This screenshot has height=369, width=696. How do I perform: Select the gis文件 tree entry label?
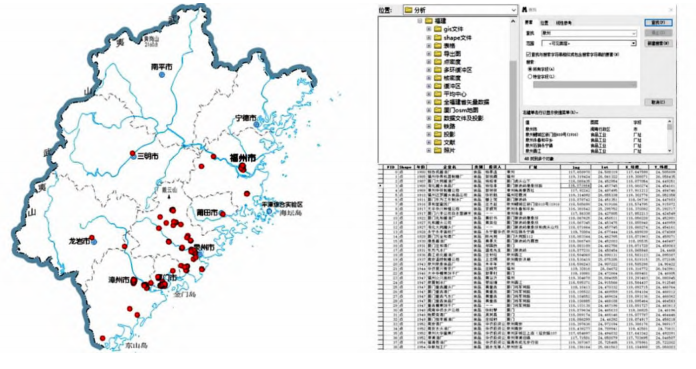453,29
